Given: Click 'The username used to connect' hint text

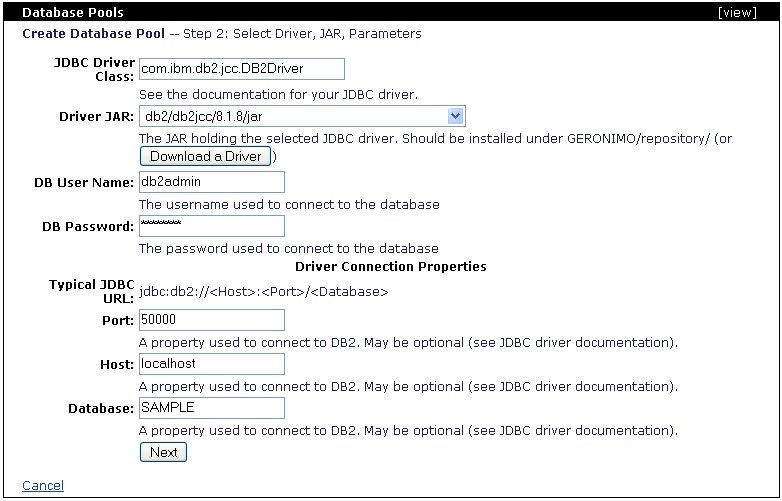Looking at the screenshot, I should pos(289,204).
